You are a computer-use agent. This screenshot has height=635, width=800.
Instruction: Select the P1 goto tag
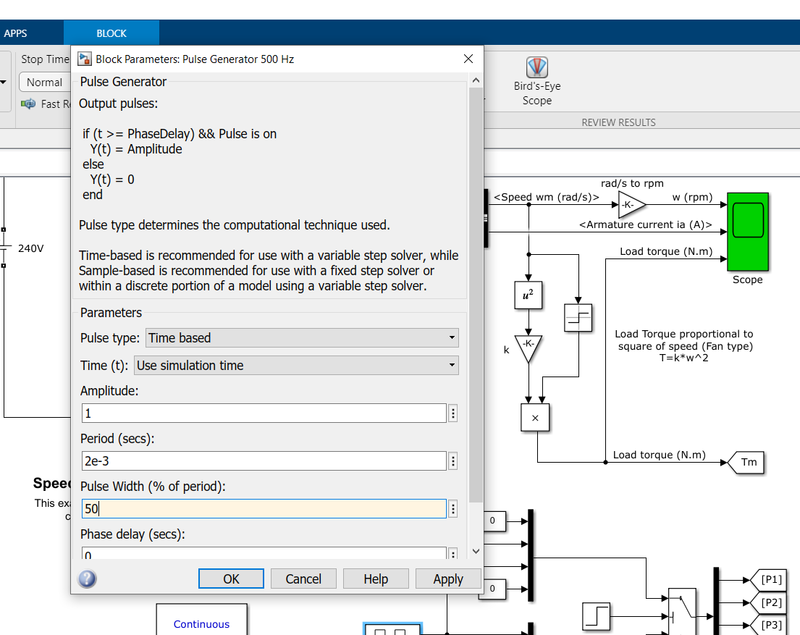click(x=772, y=581)
